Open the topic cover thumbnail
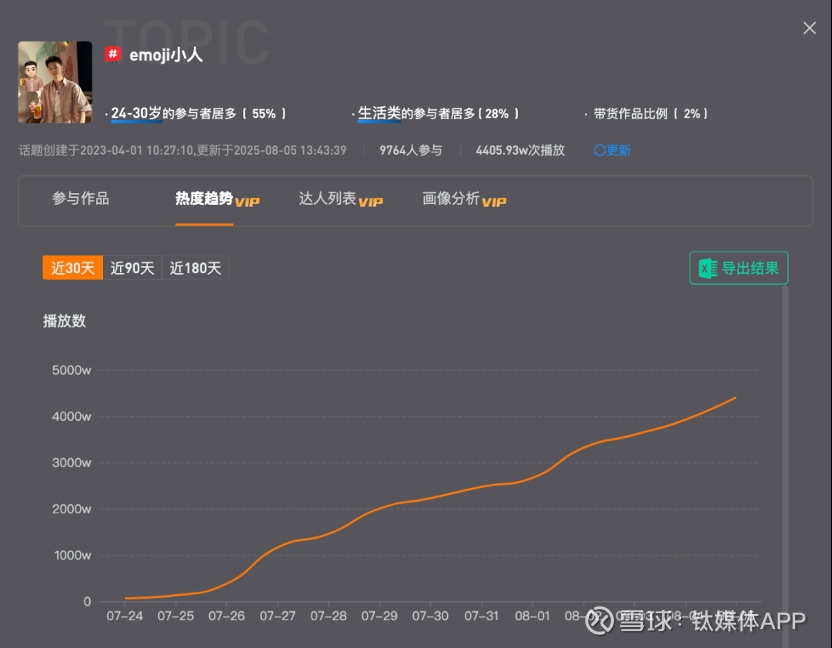This screenshot has height=648, width=832. [55, 82]
